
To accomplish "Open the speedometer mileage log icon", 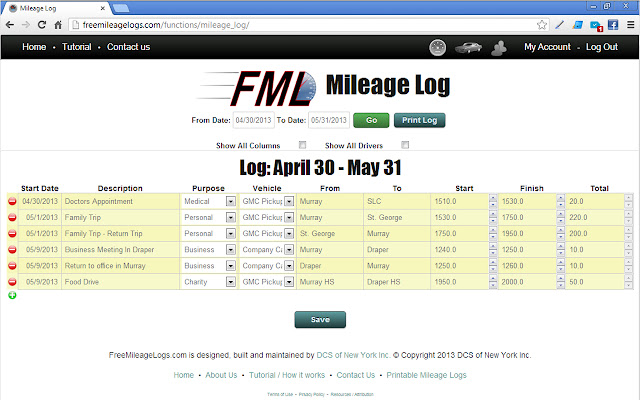I will point(438,47).
